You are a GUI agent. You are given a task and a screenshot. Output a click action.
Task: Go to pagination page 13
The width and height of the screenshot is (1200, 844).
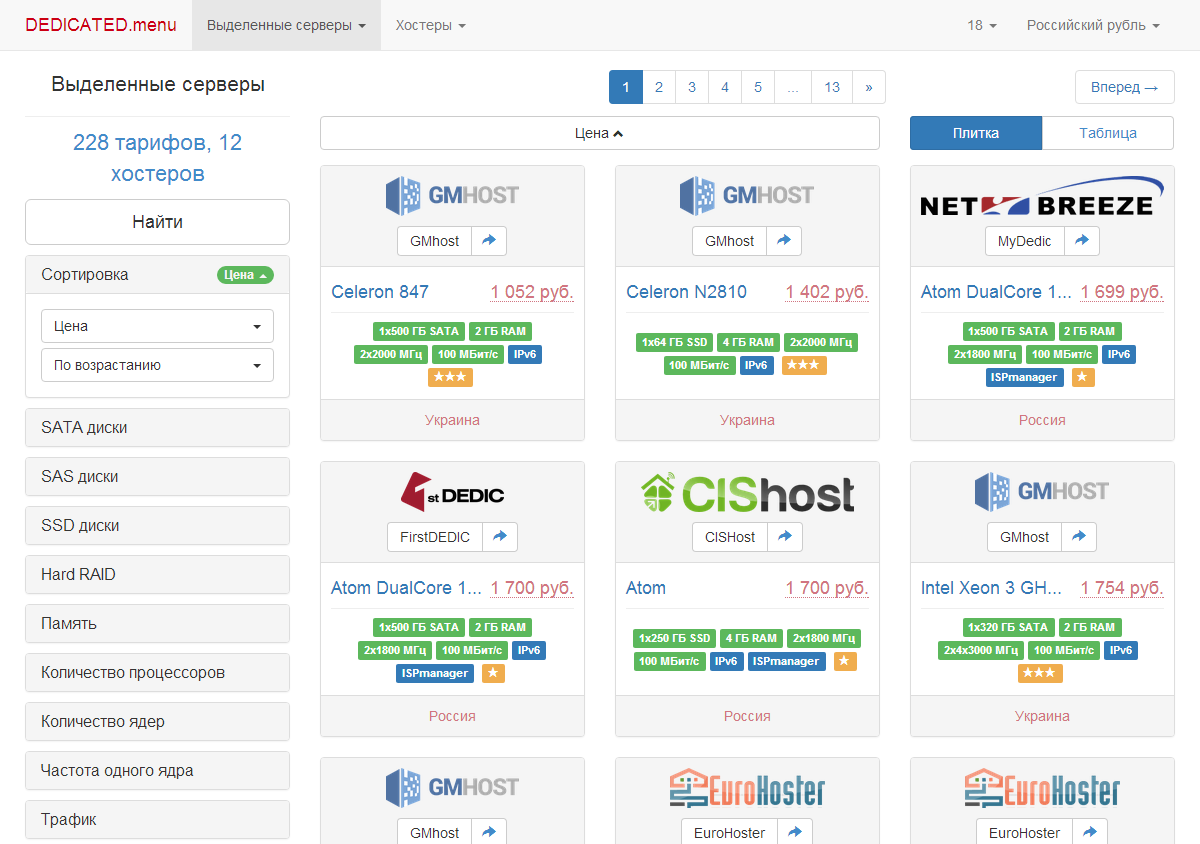tap(832, 87)
